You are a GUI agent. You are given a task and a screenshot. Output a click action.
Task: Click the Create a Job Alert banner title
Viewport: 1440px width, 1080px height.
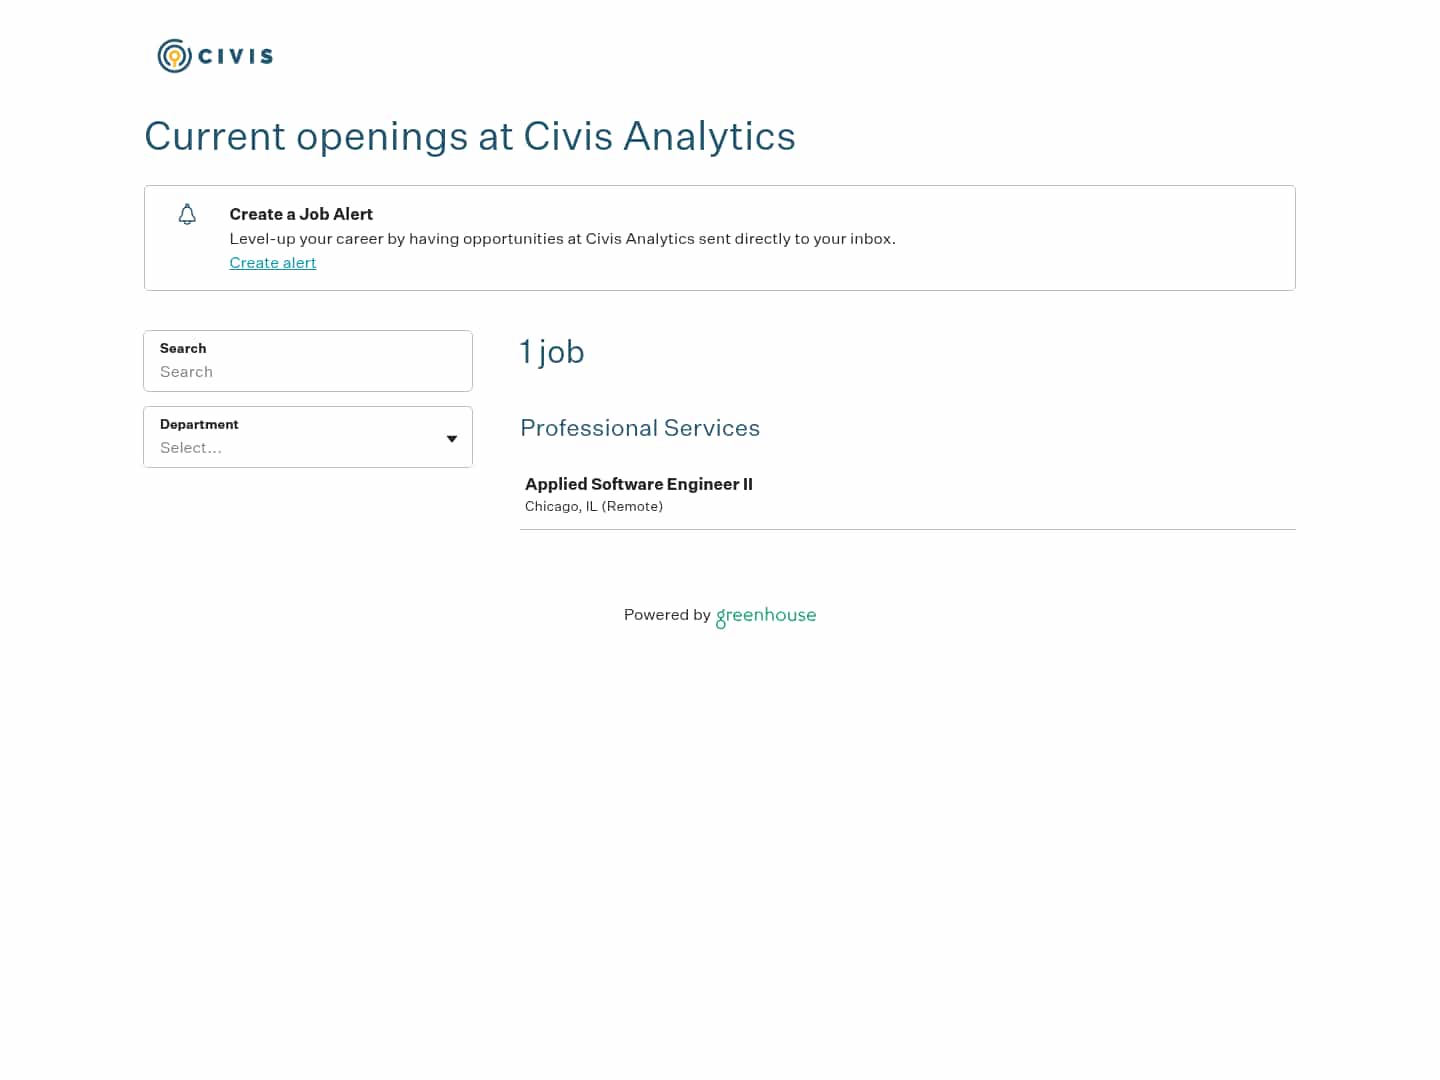pyautogui.click(x=301, y=214)
